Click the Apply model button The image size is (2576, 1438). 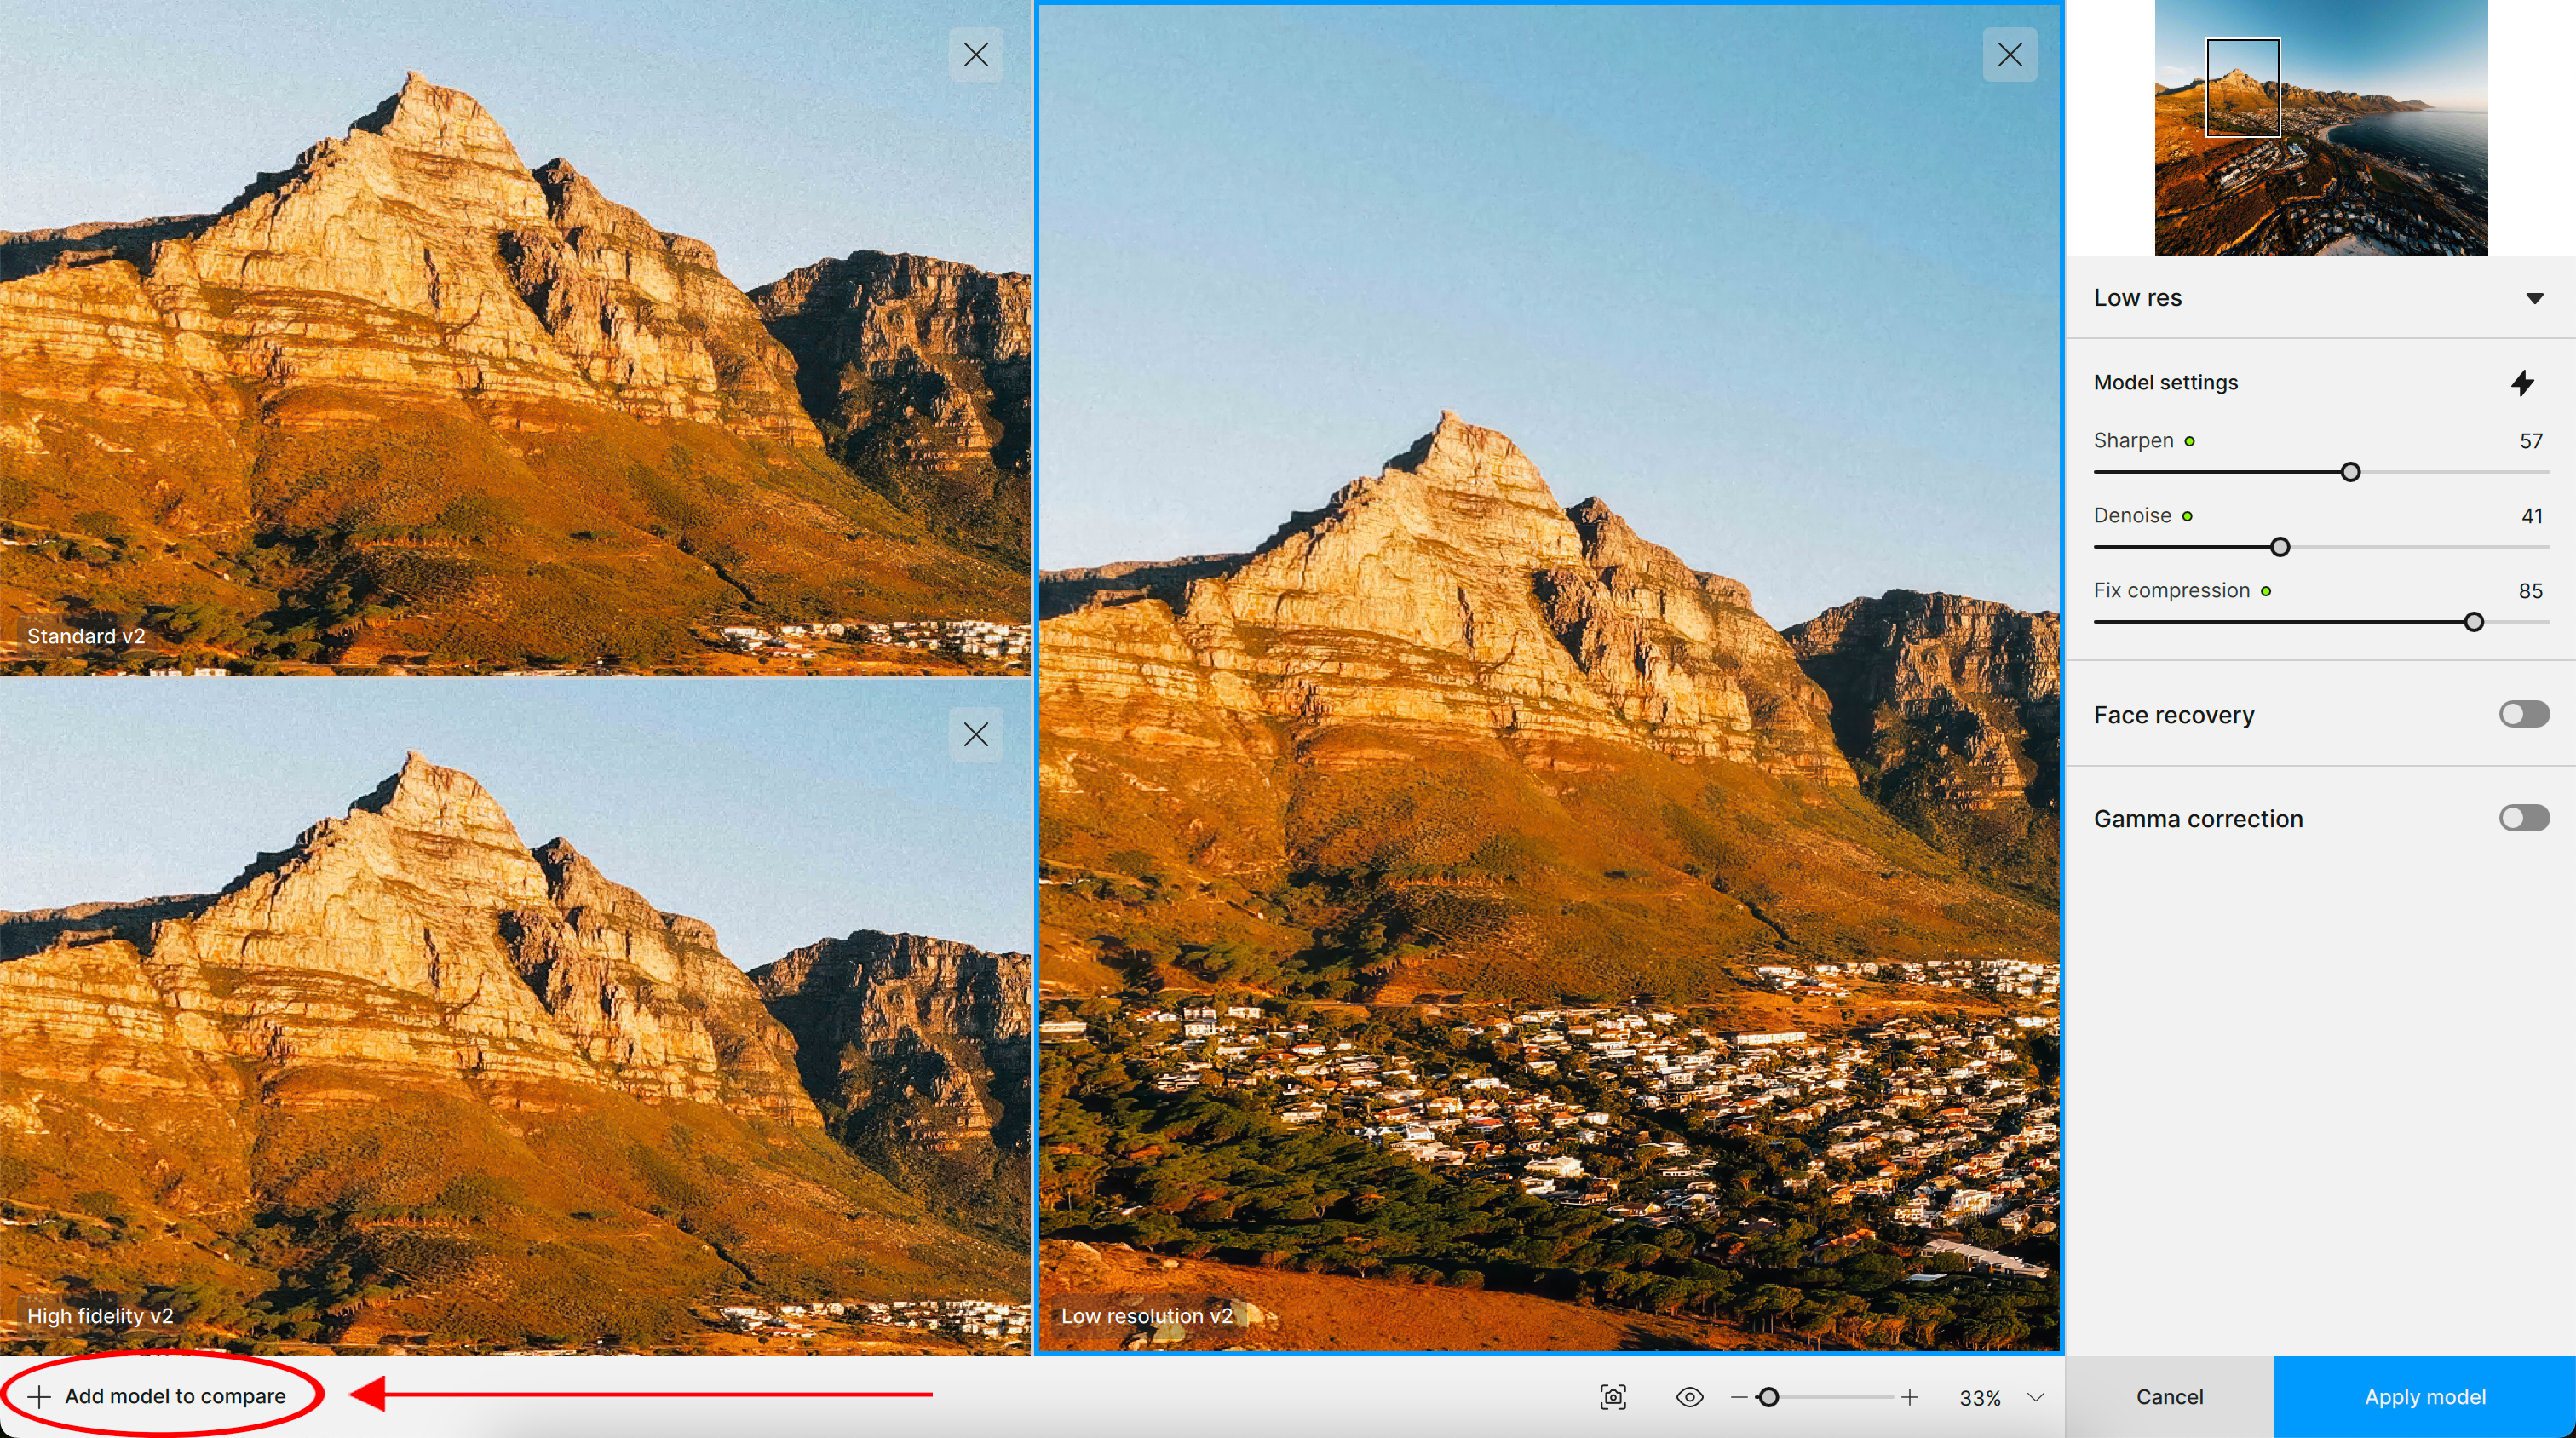[x=2424, y=1397]
